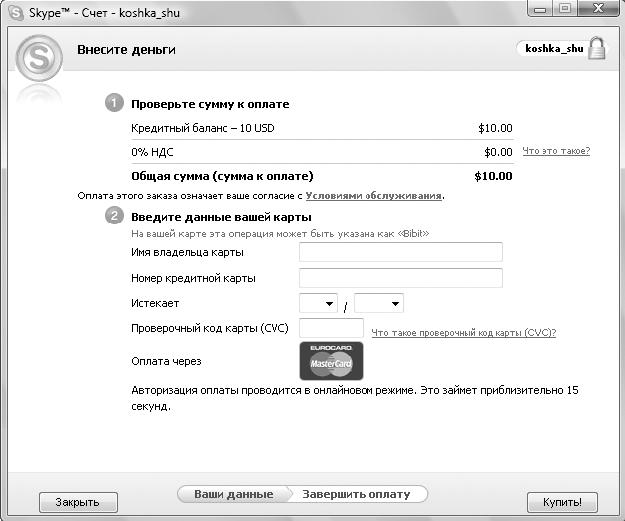625x521 pixels.
Task: Click the Eurocard MasterCard logo
Action: pyautogui.click(x=331, y=361)
